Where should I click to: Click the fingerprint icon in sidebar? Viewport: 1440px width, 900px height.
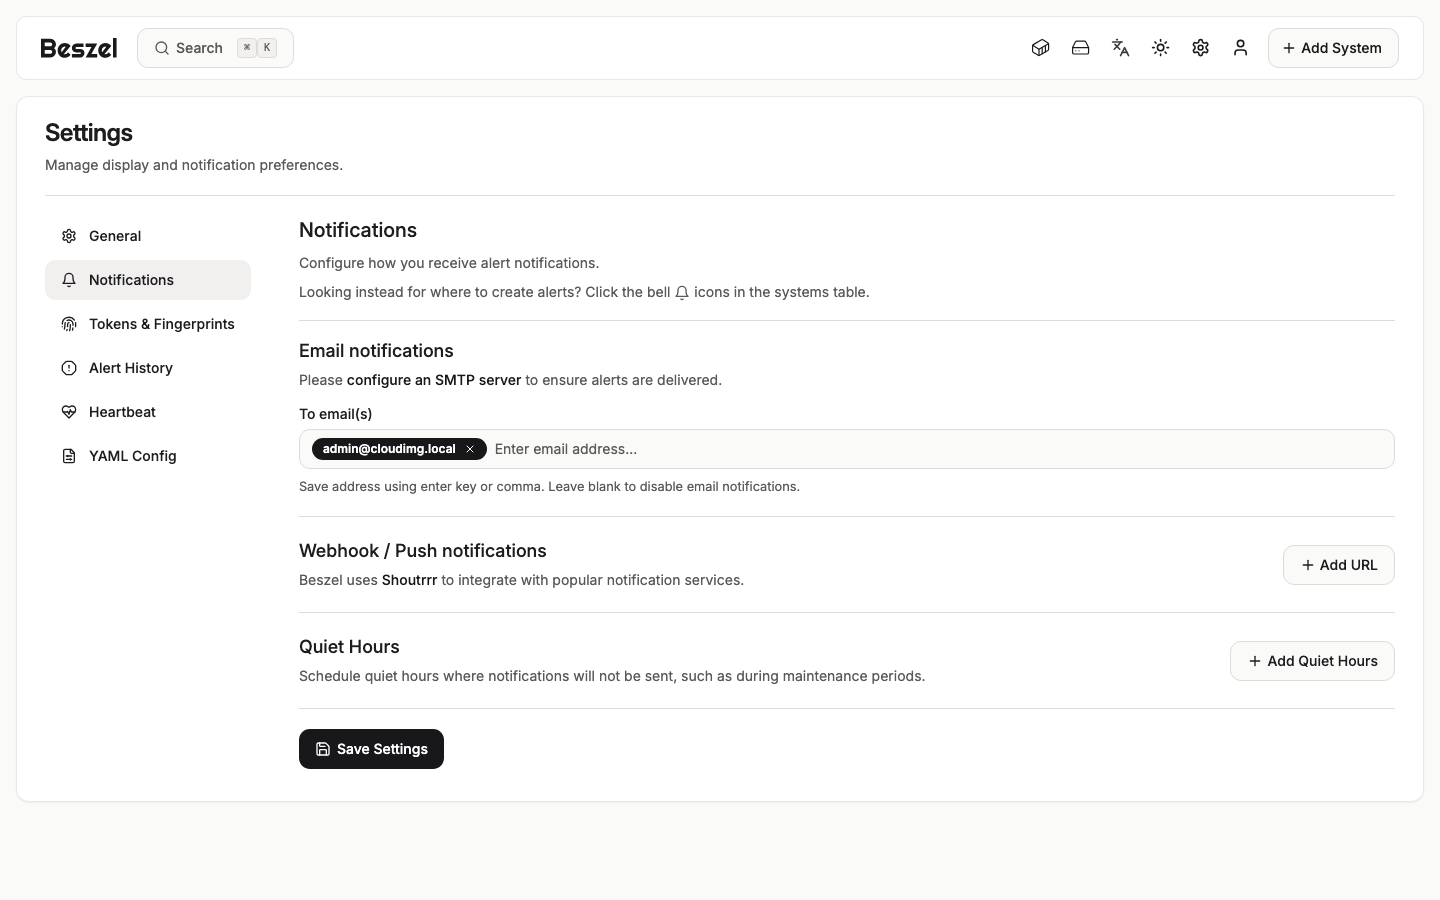pos(69,324)
